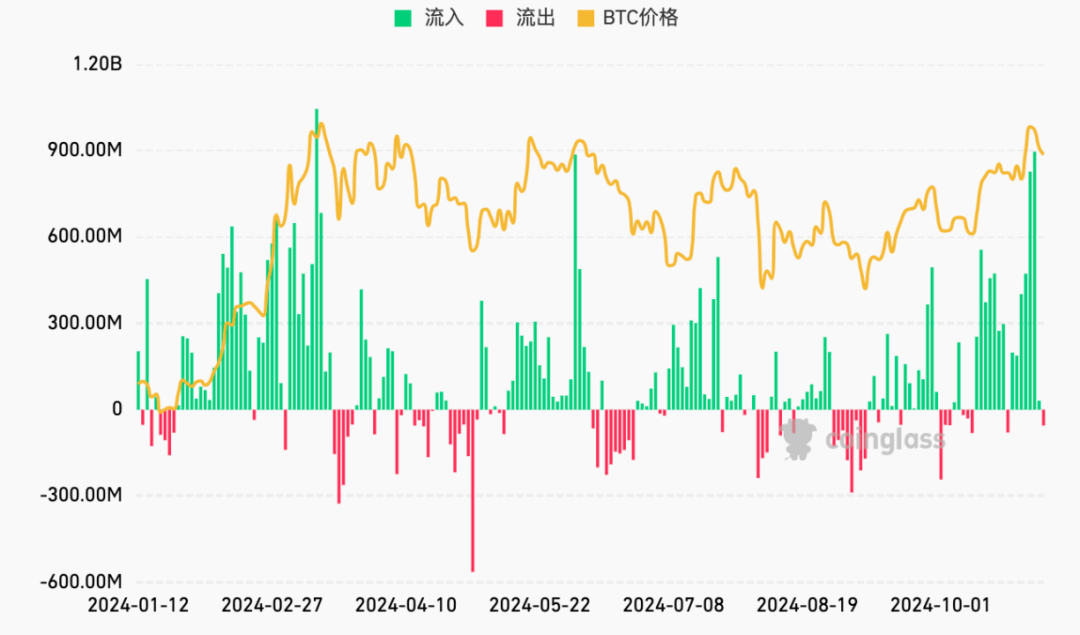Select the tallest green inflow bar above 900M
This screenshot has width=1080, height=635.
[x=317, y=259]
